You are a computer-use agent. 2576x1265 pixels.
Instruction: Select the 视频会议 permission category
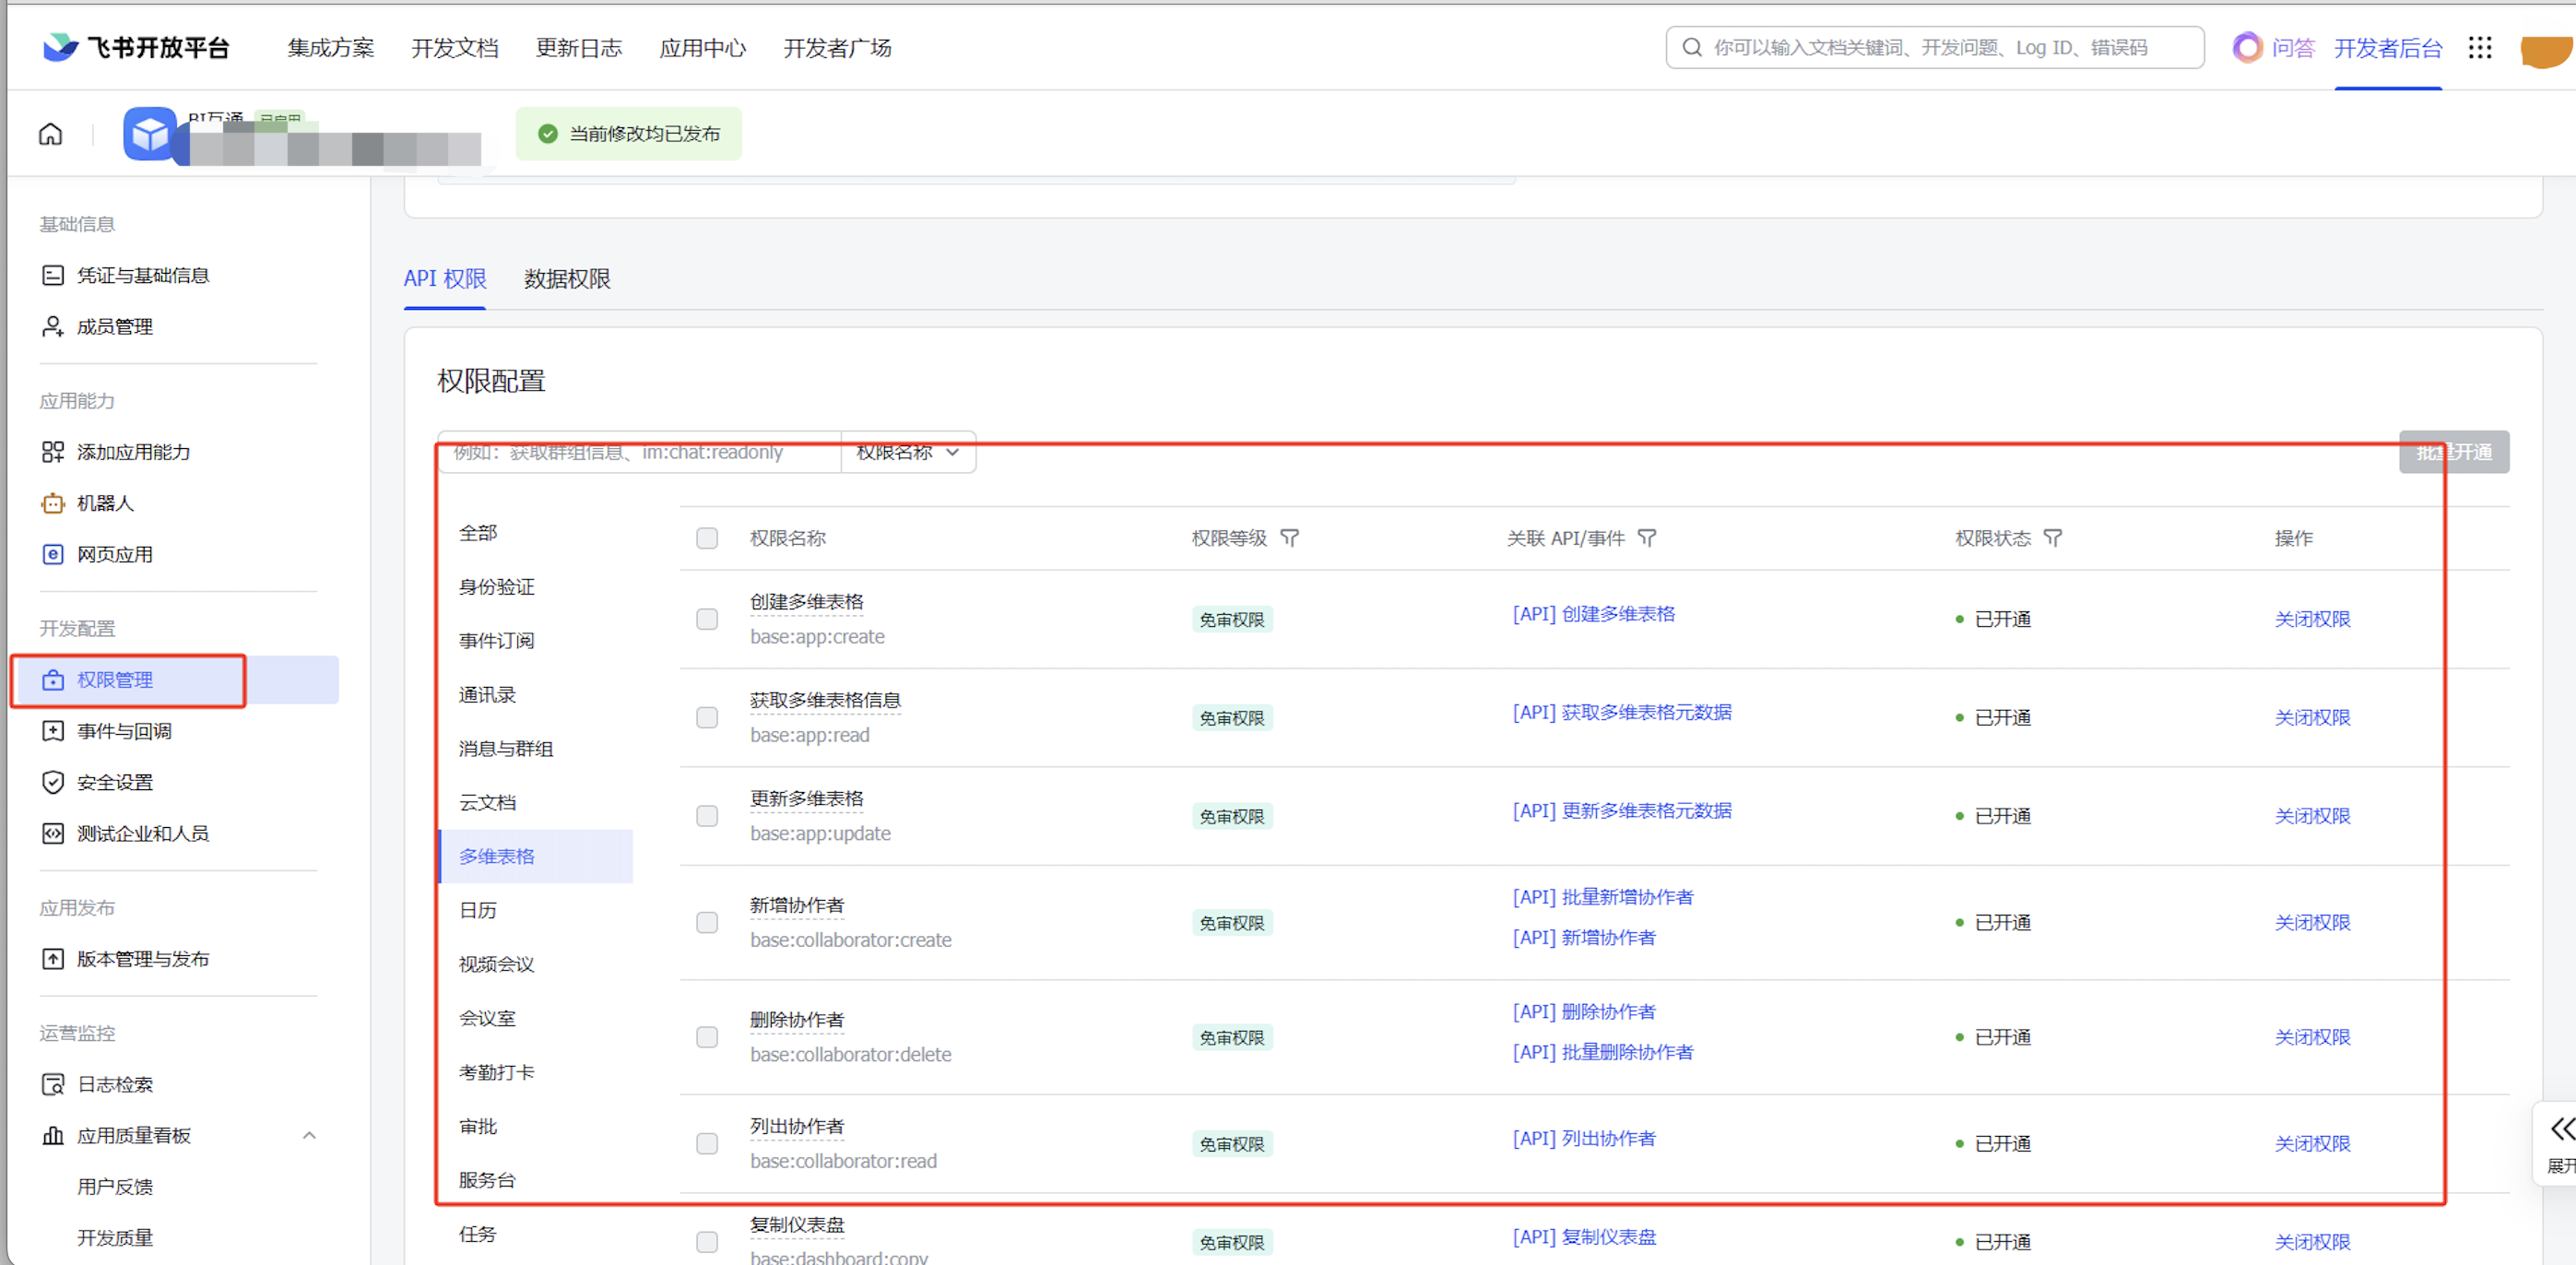[497, 965]
